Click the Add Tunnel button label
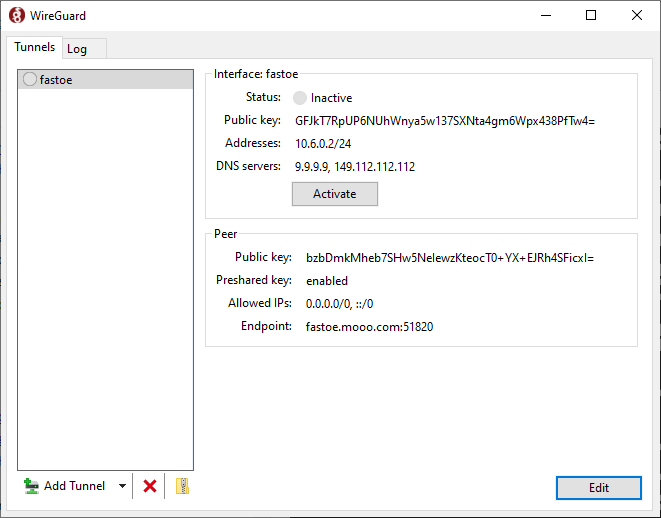The width and height of the screenshot is (661, 518). pyautogui.click(x=74, y=486)
